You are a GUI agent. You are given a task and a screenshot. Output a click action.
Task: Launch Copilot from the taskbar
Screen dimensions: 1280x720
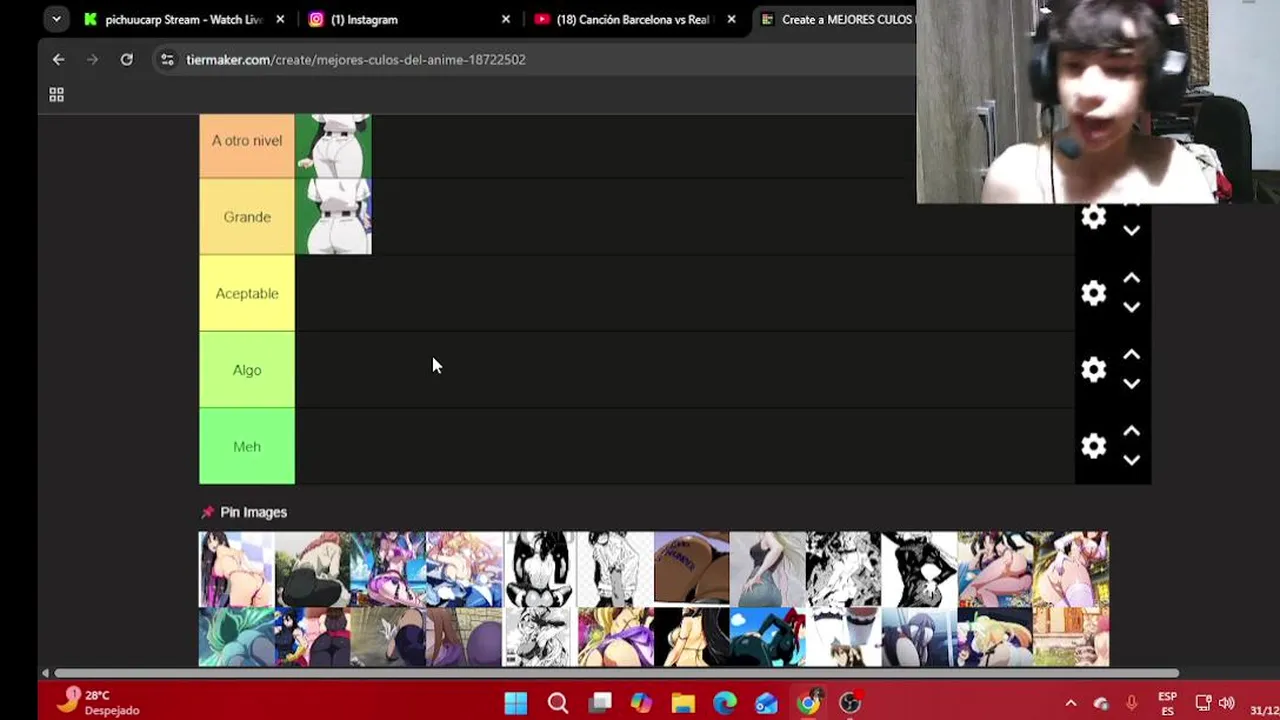641,703
